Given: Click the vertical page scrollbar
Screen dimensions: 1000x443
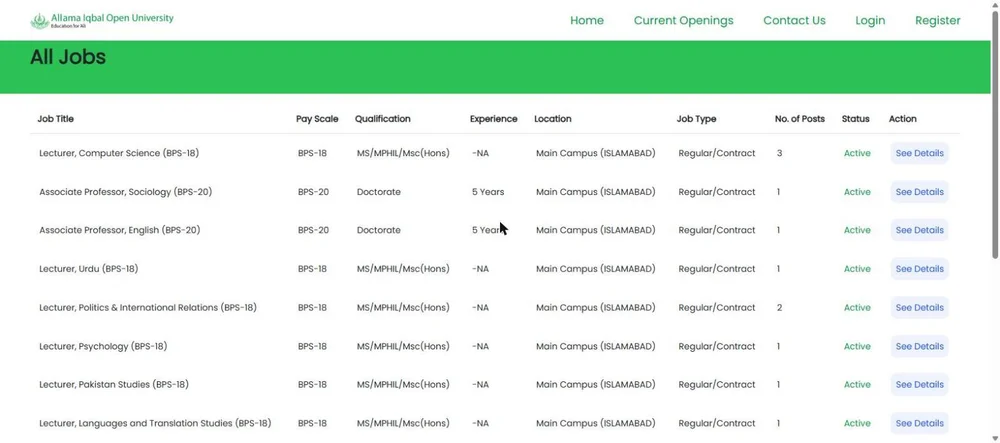Looking at the screenshot, I should 995,134.
